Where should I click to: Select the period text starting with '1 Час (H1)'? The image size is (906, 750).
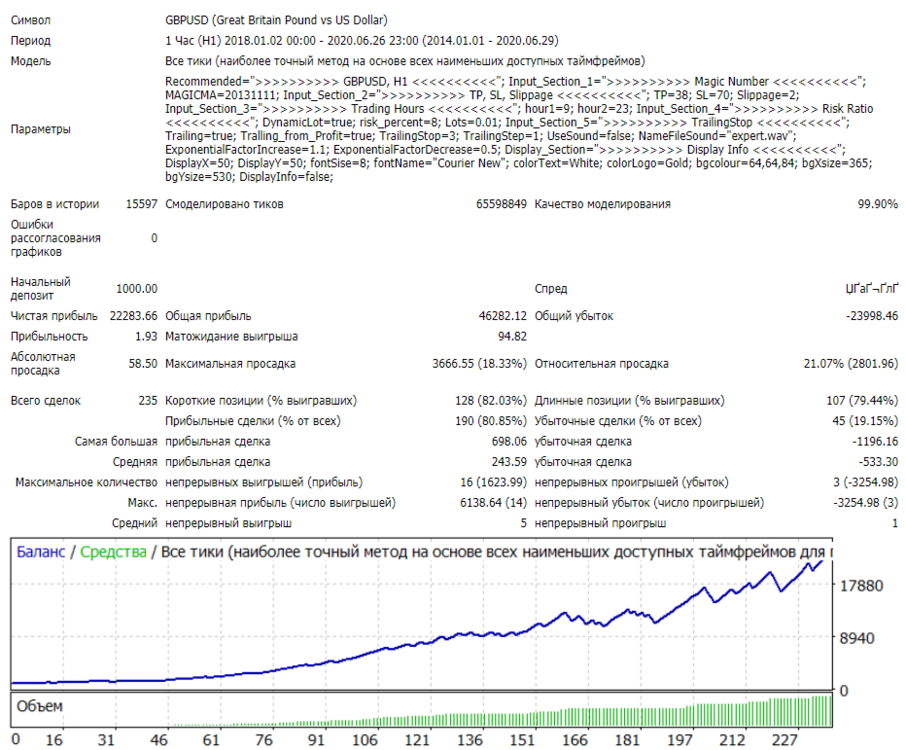click(362, 40)
